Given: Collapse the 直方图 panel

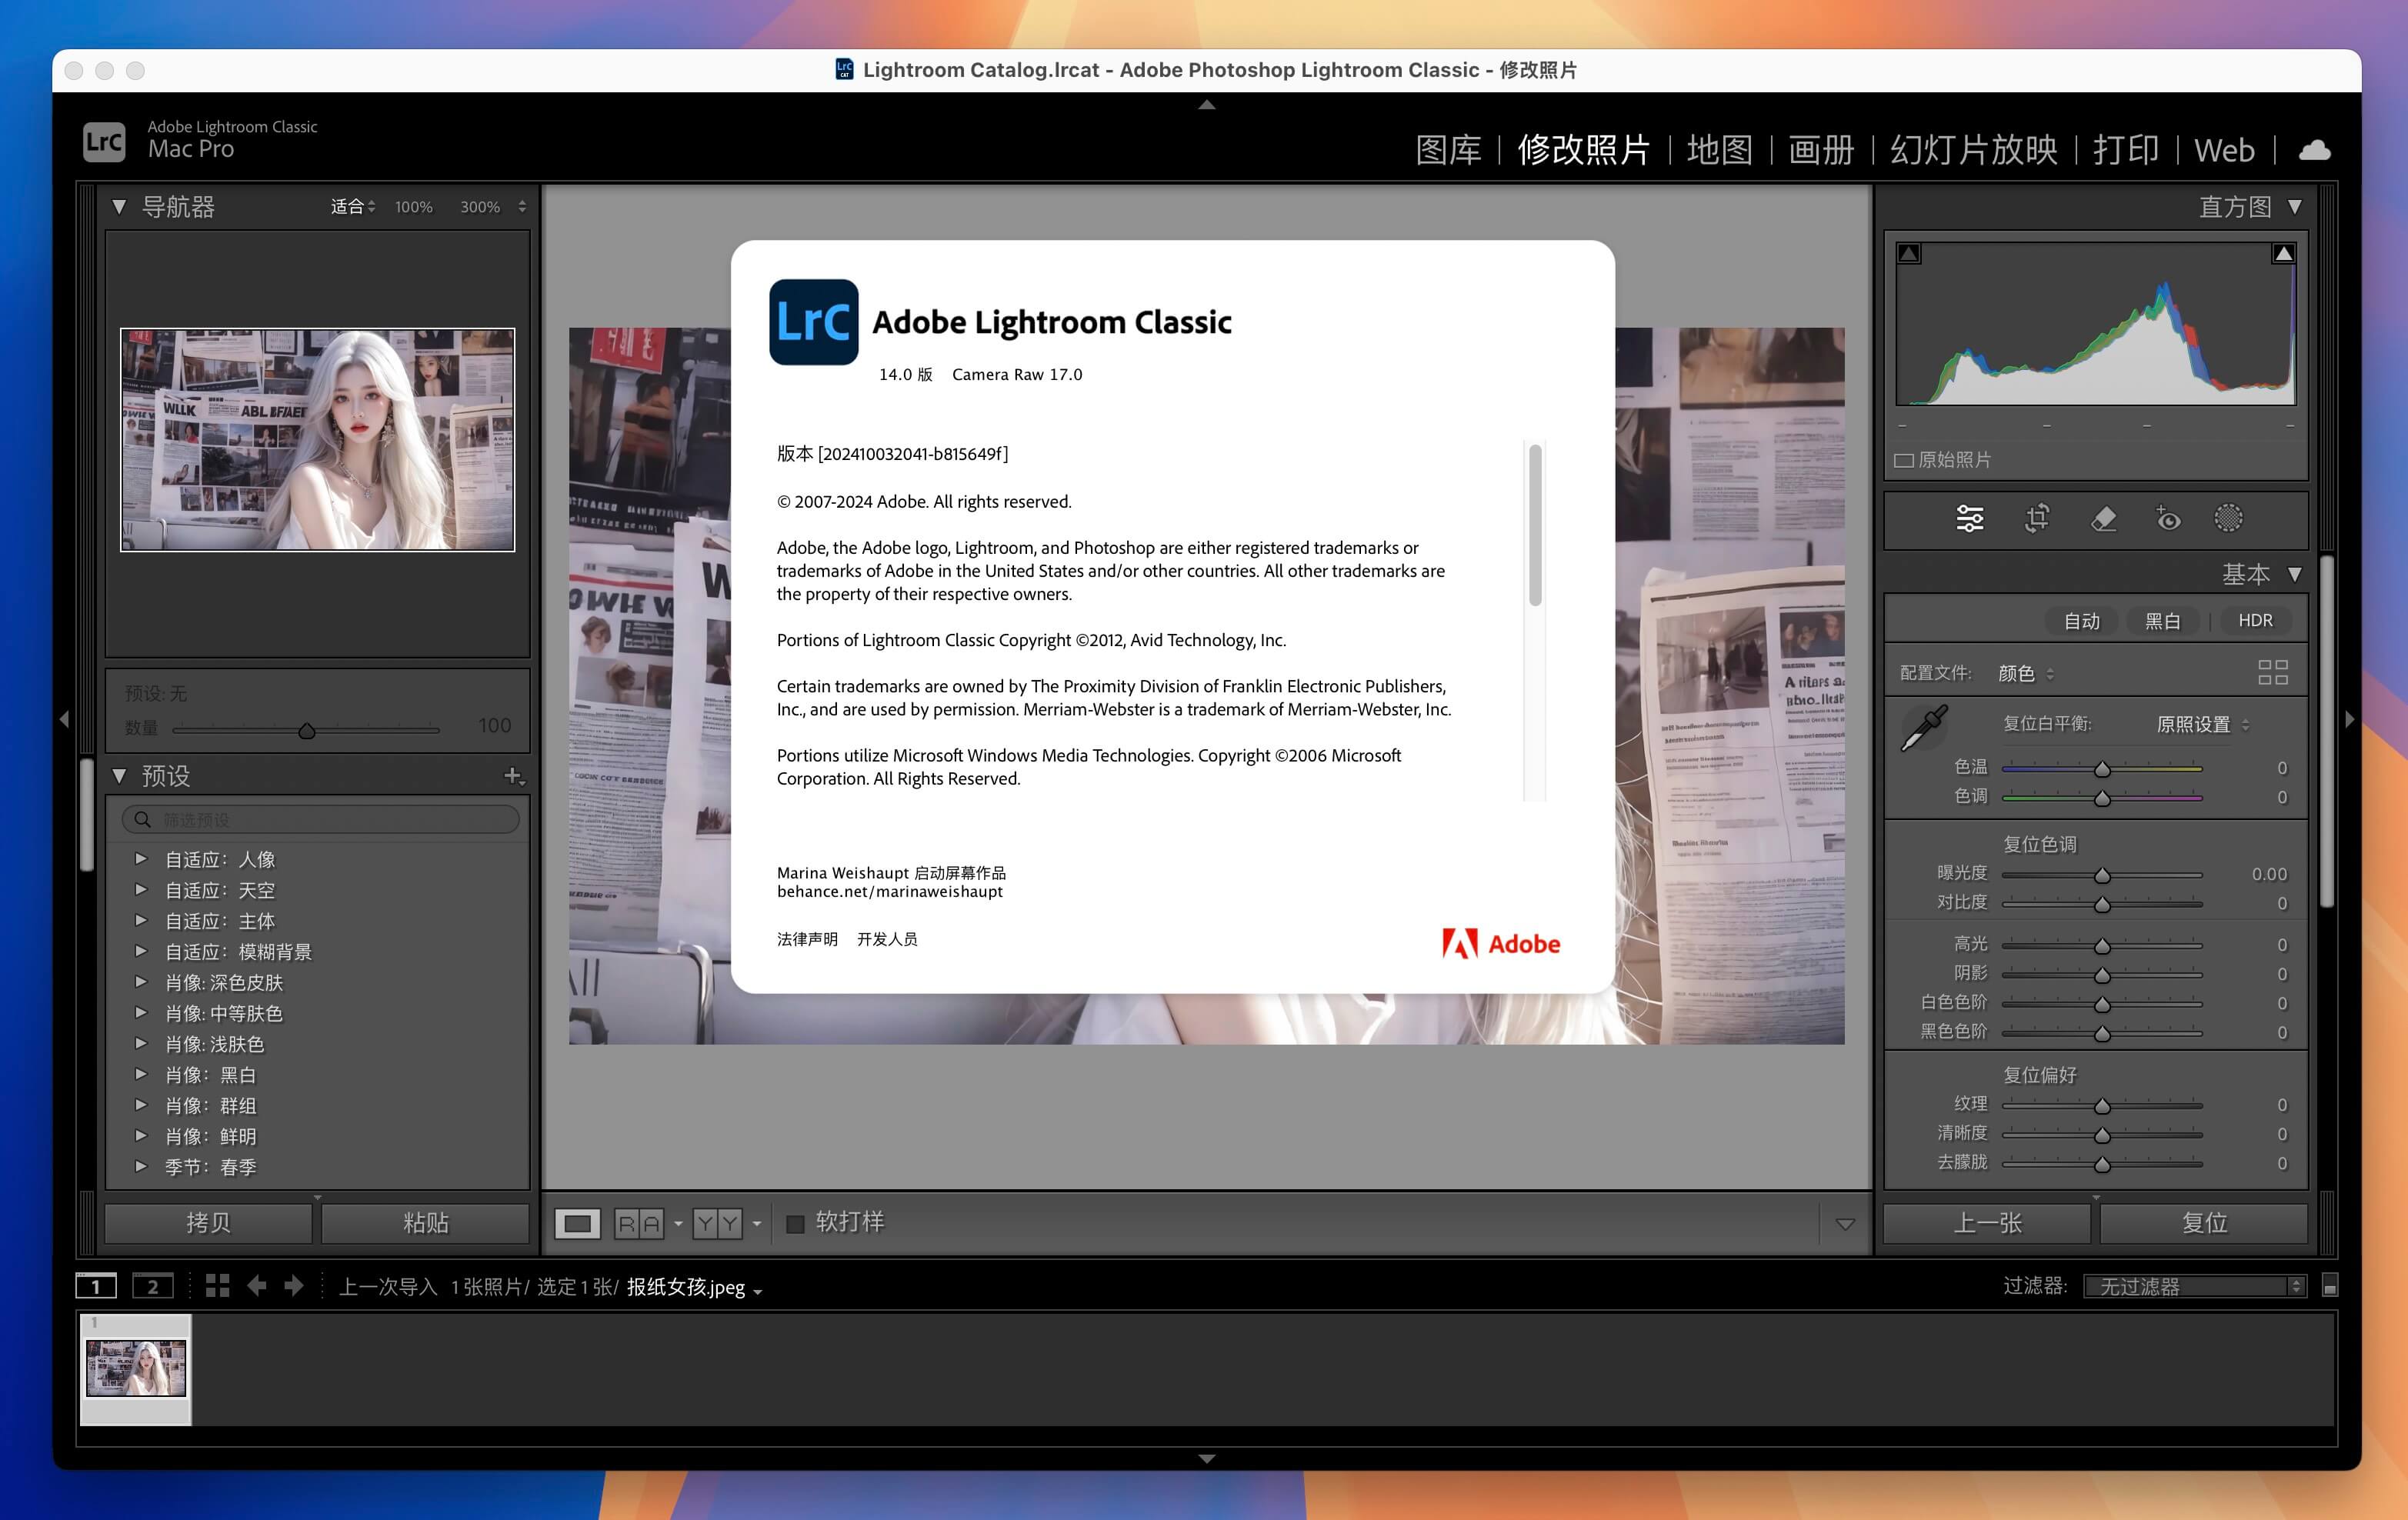Looking at the screenshot, I should click(2295, 207).
